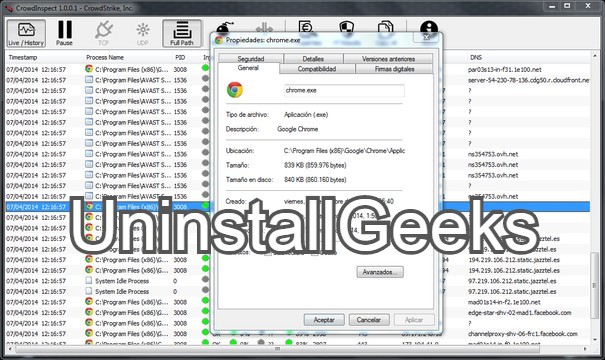Click Avast icon in the cloudfront.net row
Screen dimensions: 605x360
point(89,79)
